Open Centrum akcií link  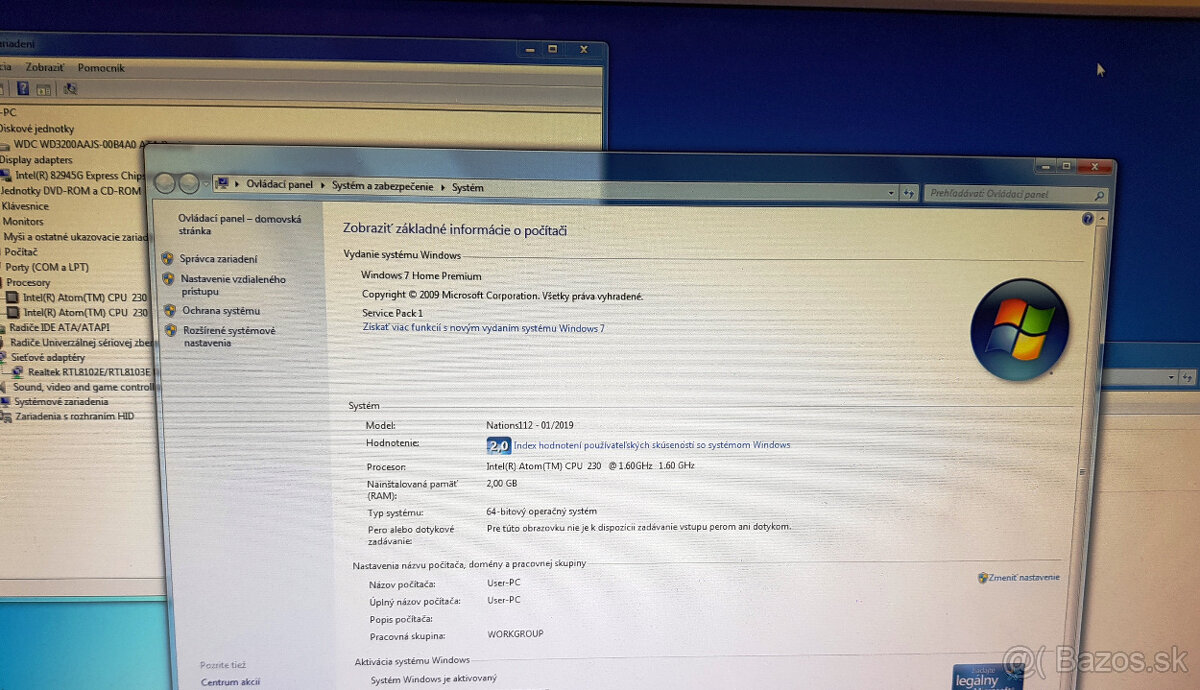[x=231, y=682]
